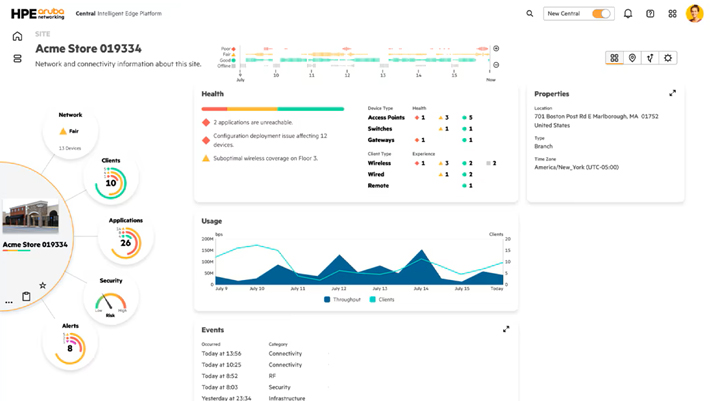Viewport: 710px width, 401px height.
Task: Toggle the New Central switch
Action: point(601,14)
